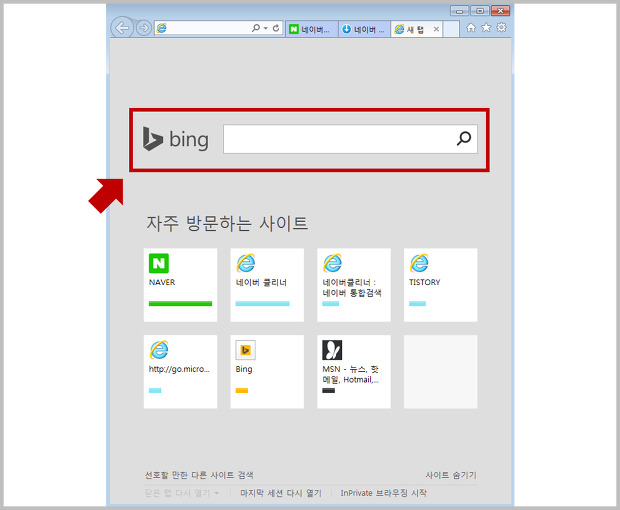Open a new blank tab button

[451, 29]
